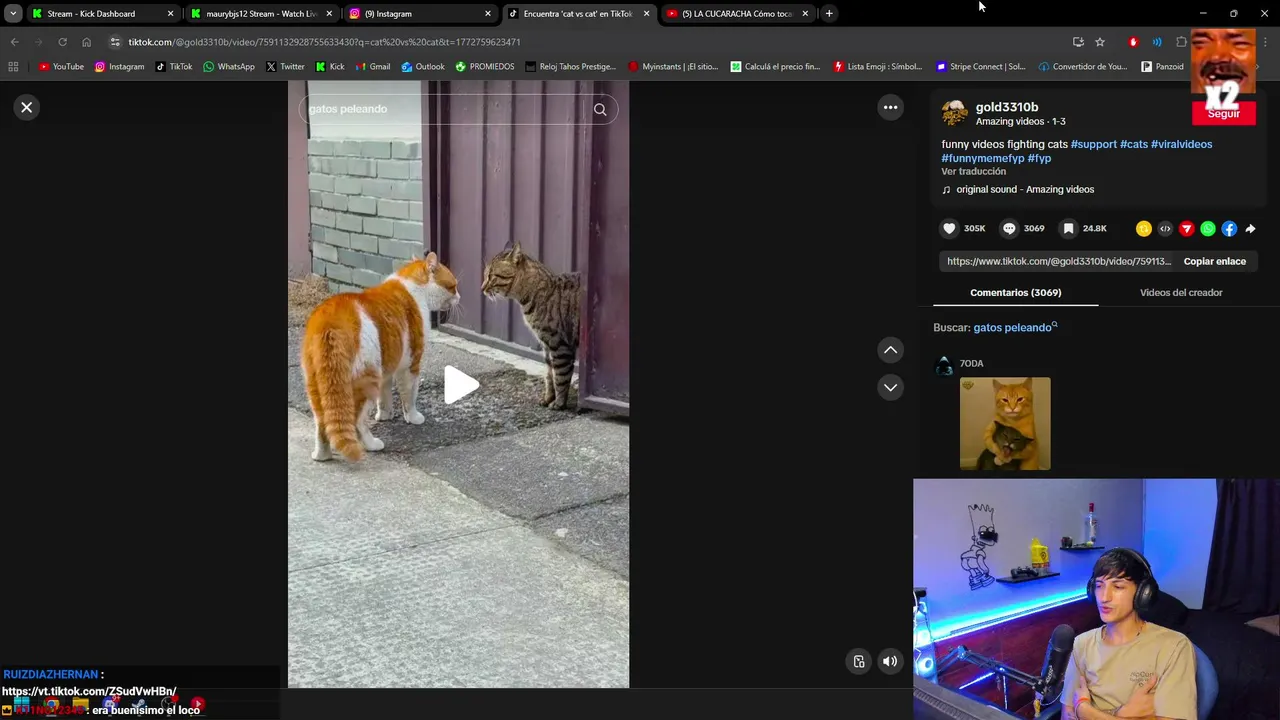Screen dimensions: 1280x720
Task: Open comments via the speech bubble icon
Action: point(1009,228)
